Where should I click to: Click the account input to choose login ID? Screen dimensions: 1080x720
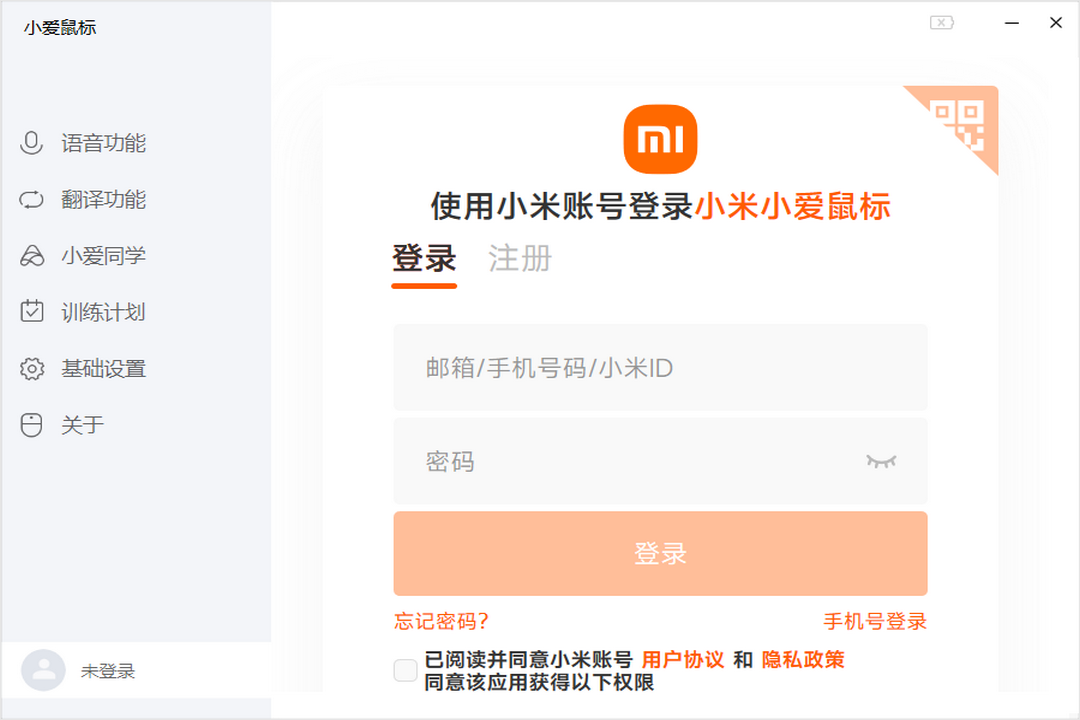(660, 367)
